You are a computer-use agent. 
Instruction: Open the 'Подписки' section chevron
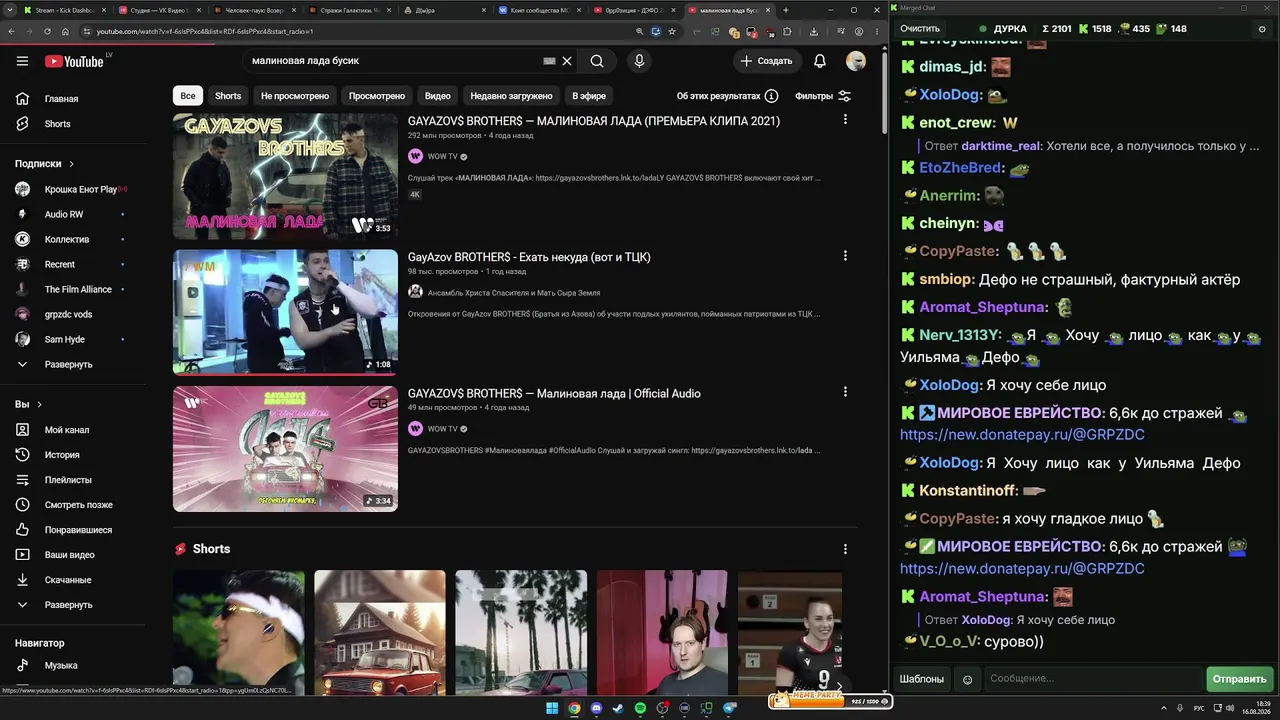71,164
